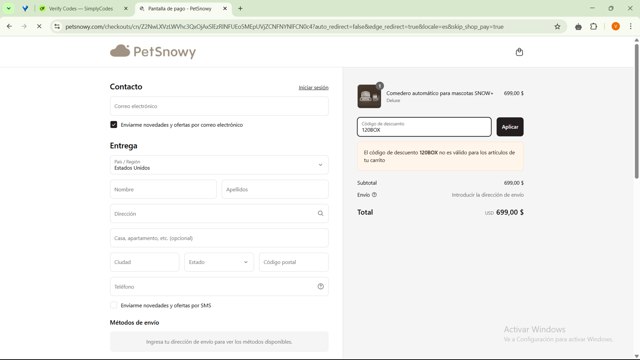The image size is (640, 360).
Task: Focus the Correo electrónico field
Action: [219, 106]
